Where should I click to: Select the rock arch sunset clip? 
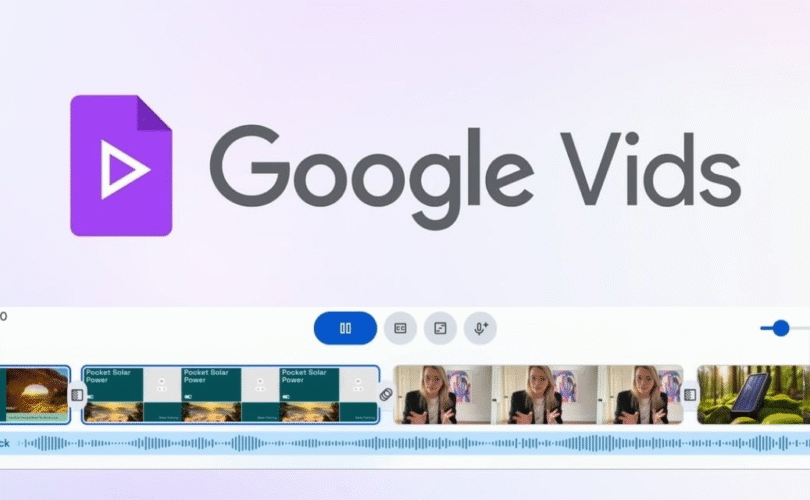click(x=34, y=394)
